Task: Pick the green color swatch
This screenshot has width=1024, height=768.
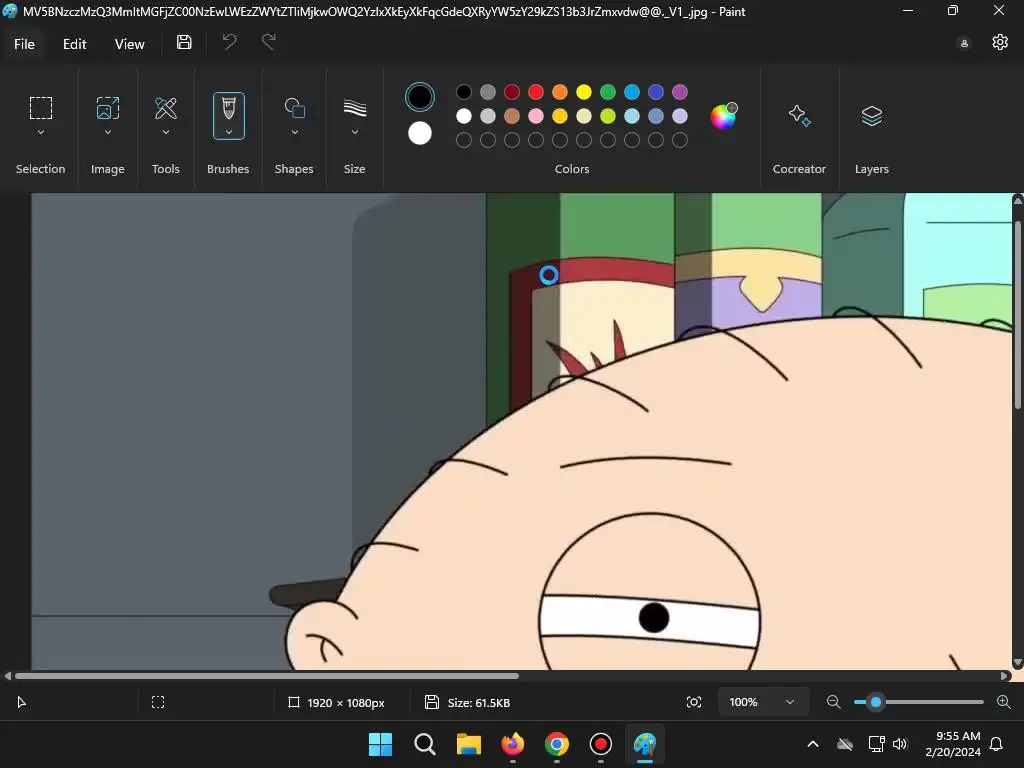Action: pyautogui.click(x=608, y=92)
